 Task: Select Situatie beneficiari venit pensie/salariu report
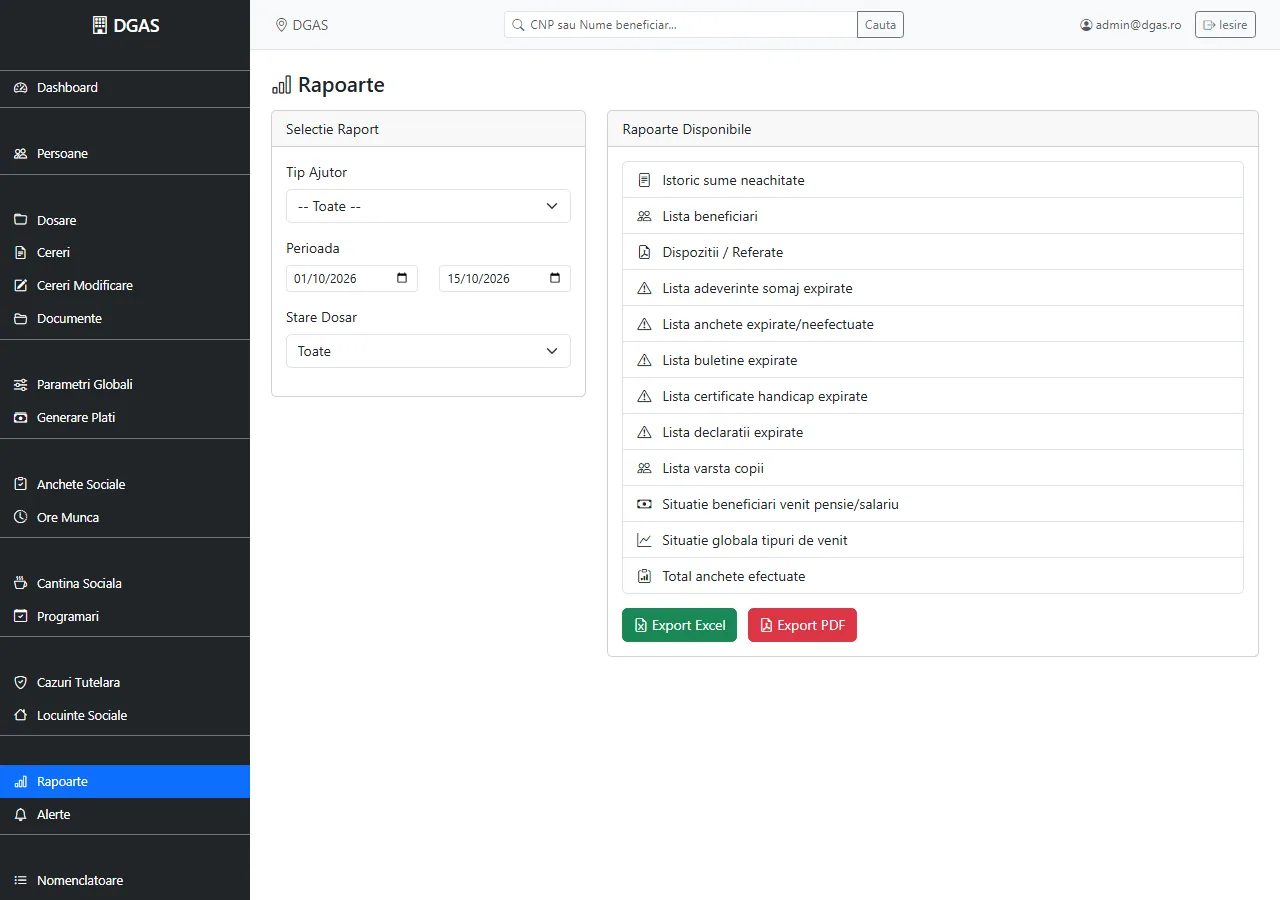click(932, 504)
